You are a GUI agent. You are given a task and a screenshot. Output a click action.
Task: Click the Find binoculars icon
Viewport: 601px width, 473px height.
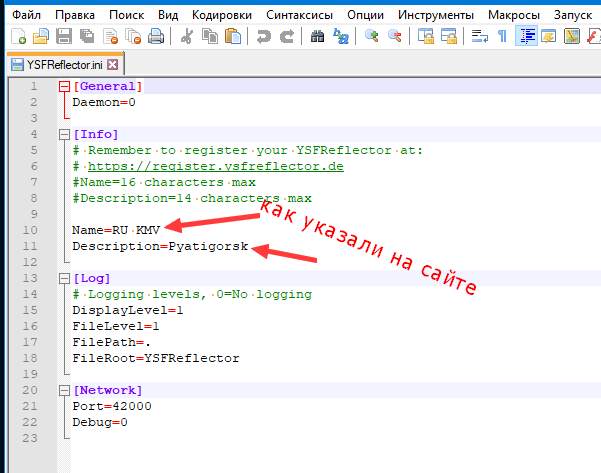318,37
